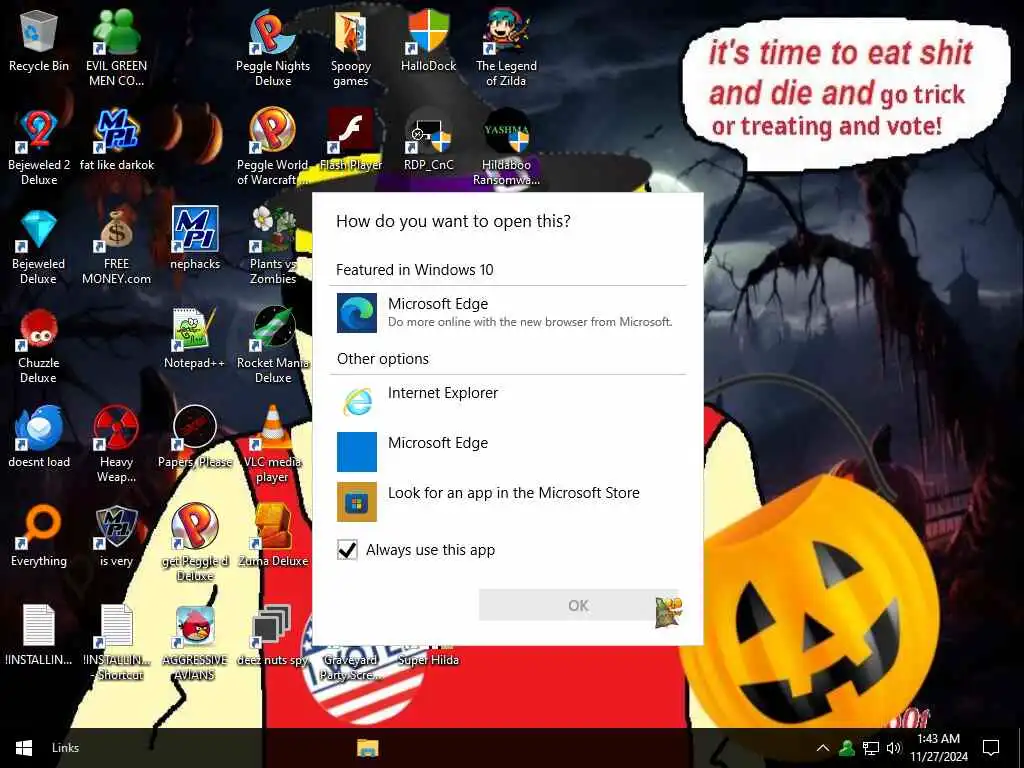Image resolution: width=1024 pixels, height=768 pixels.
Task: Select Plants vs Zombies desktop icon
Action: click(x=273, y=246)
